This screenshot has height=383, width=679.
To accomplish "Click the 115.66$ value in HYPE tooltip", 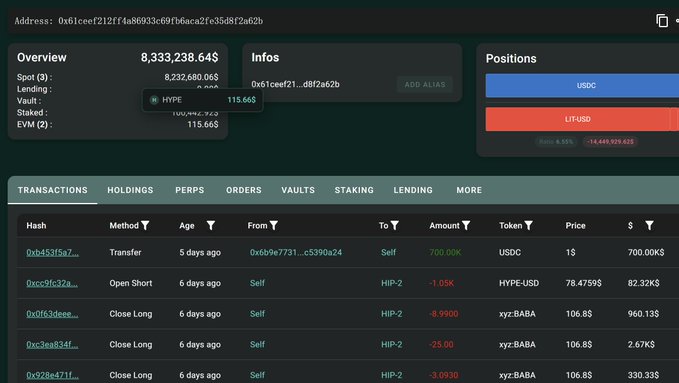I will point(241,100).
